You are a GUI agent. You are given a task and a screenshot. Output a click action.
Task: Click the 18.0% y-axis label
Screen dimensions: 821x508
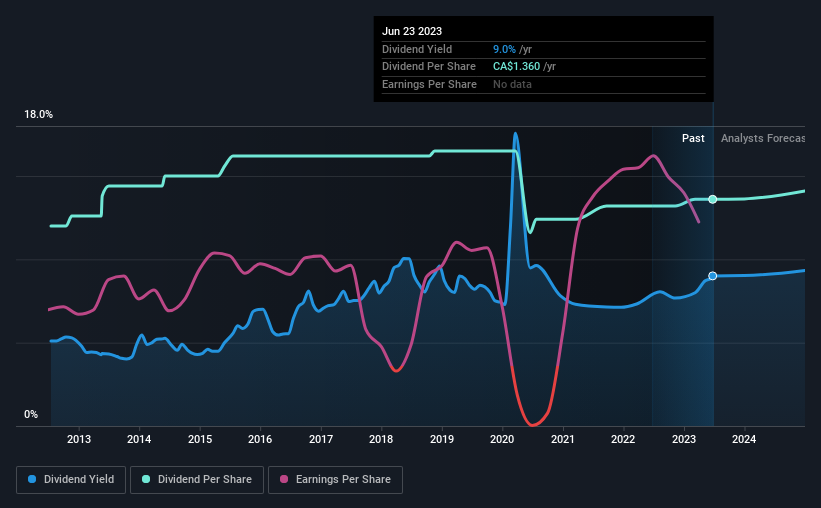point(39,115)
